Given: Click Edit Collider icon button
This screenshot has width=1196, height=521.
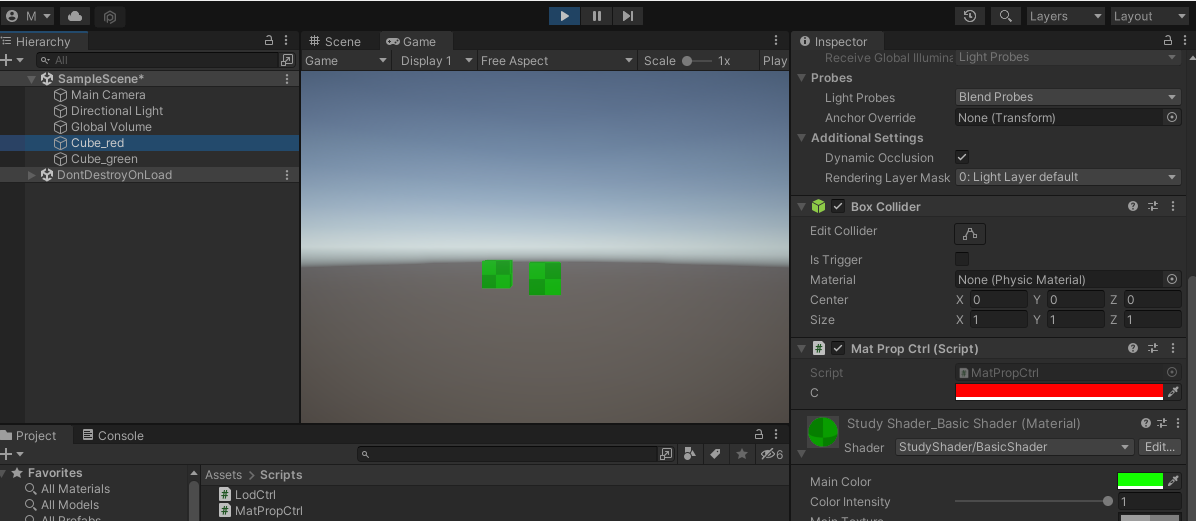Looking at the screenshot, I should pos(969,234).
